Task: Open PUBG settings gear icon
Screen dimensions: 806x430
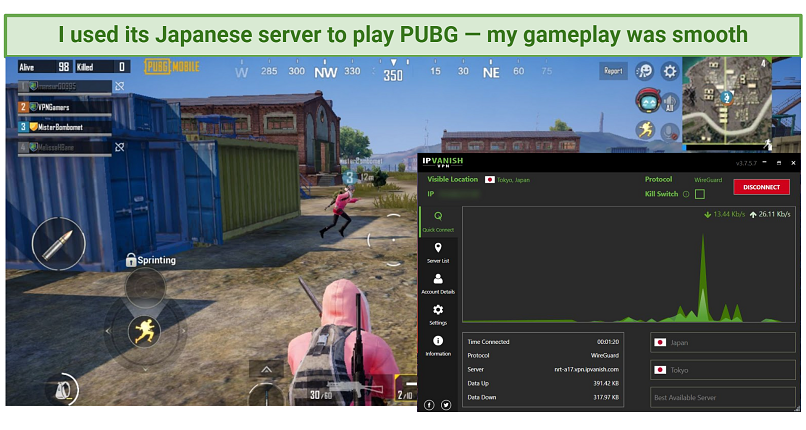Action: pyautogui.click(x=669, y=71)
